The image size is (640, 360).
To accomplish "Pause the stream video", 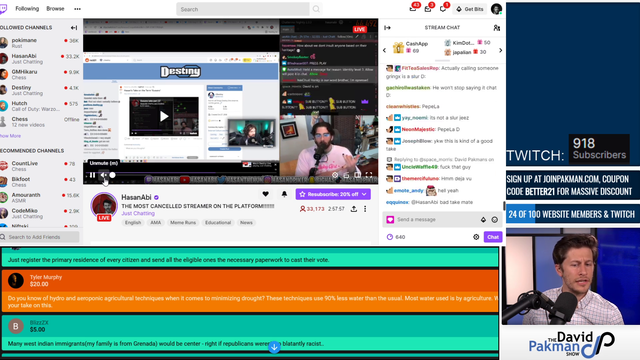I will [x=92, y=175].
